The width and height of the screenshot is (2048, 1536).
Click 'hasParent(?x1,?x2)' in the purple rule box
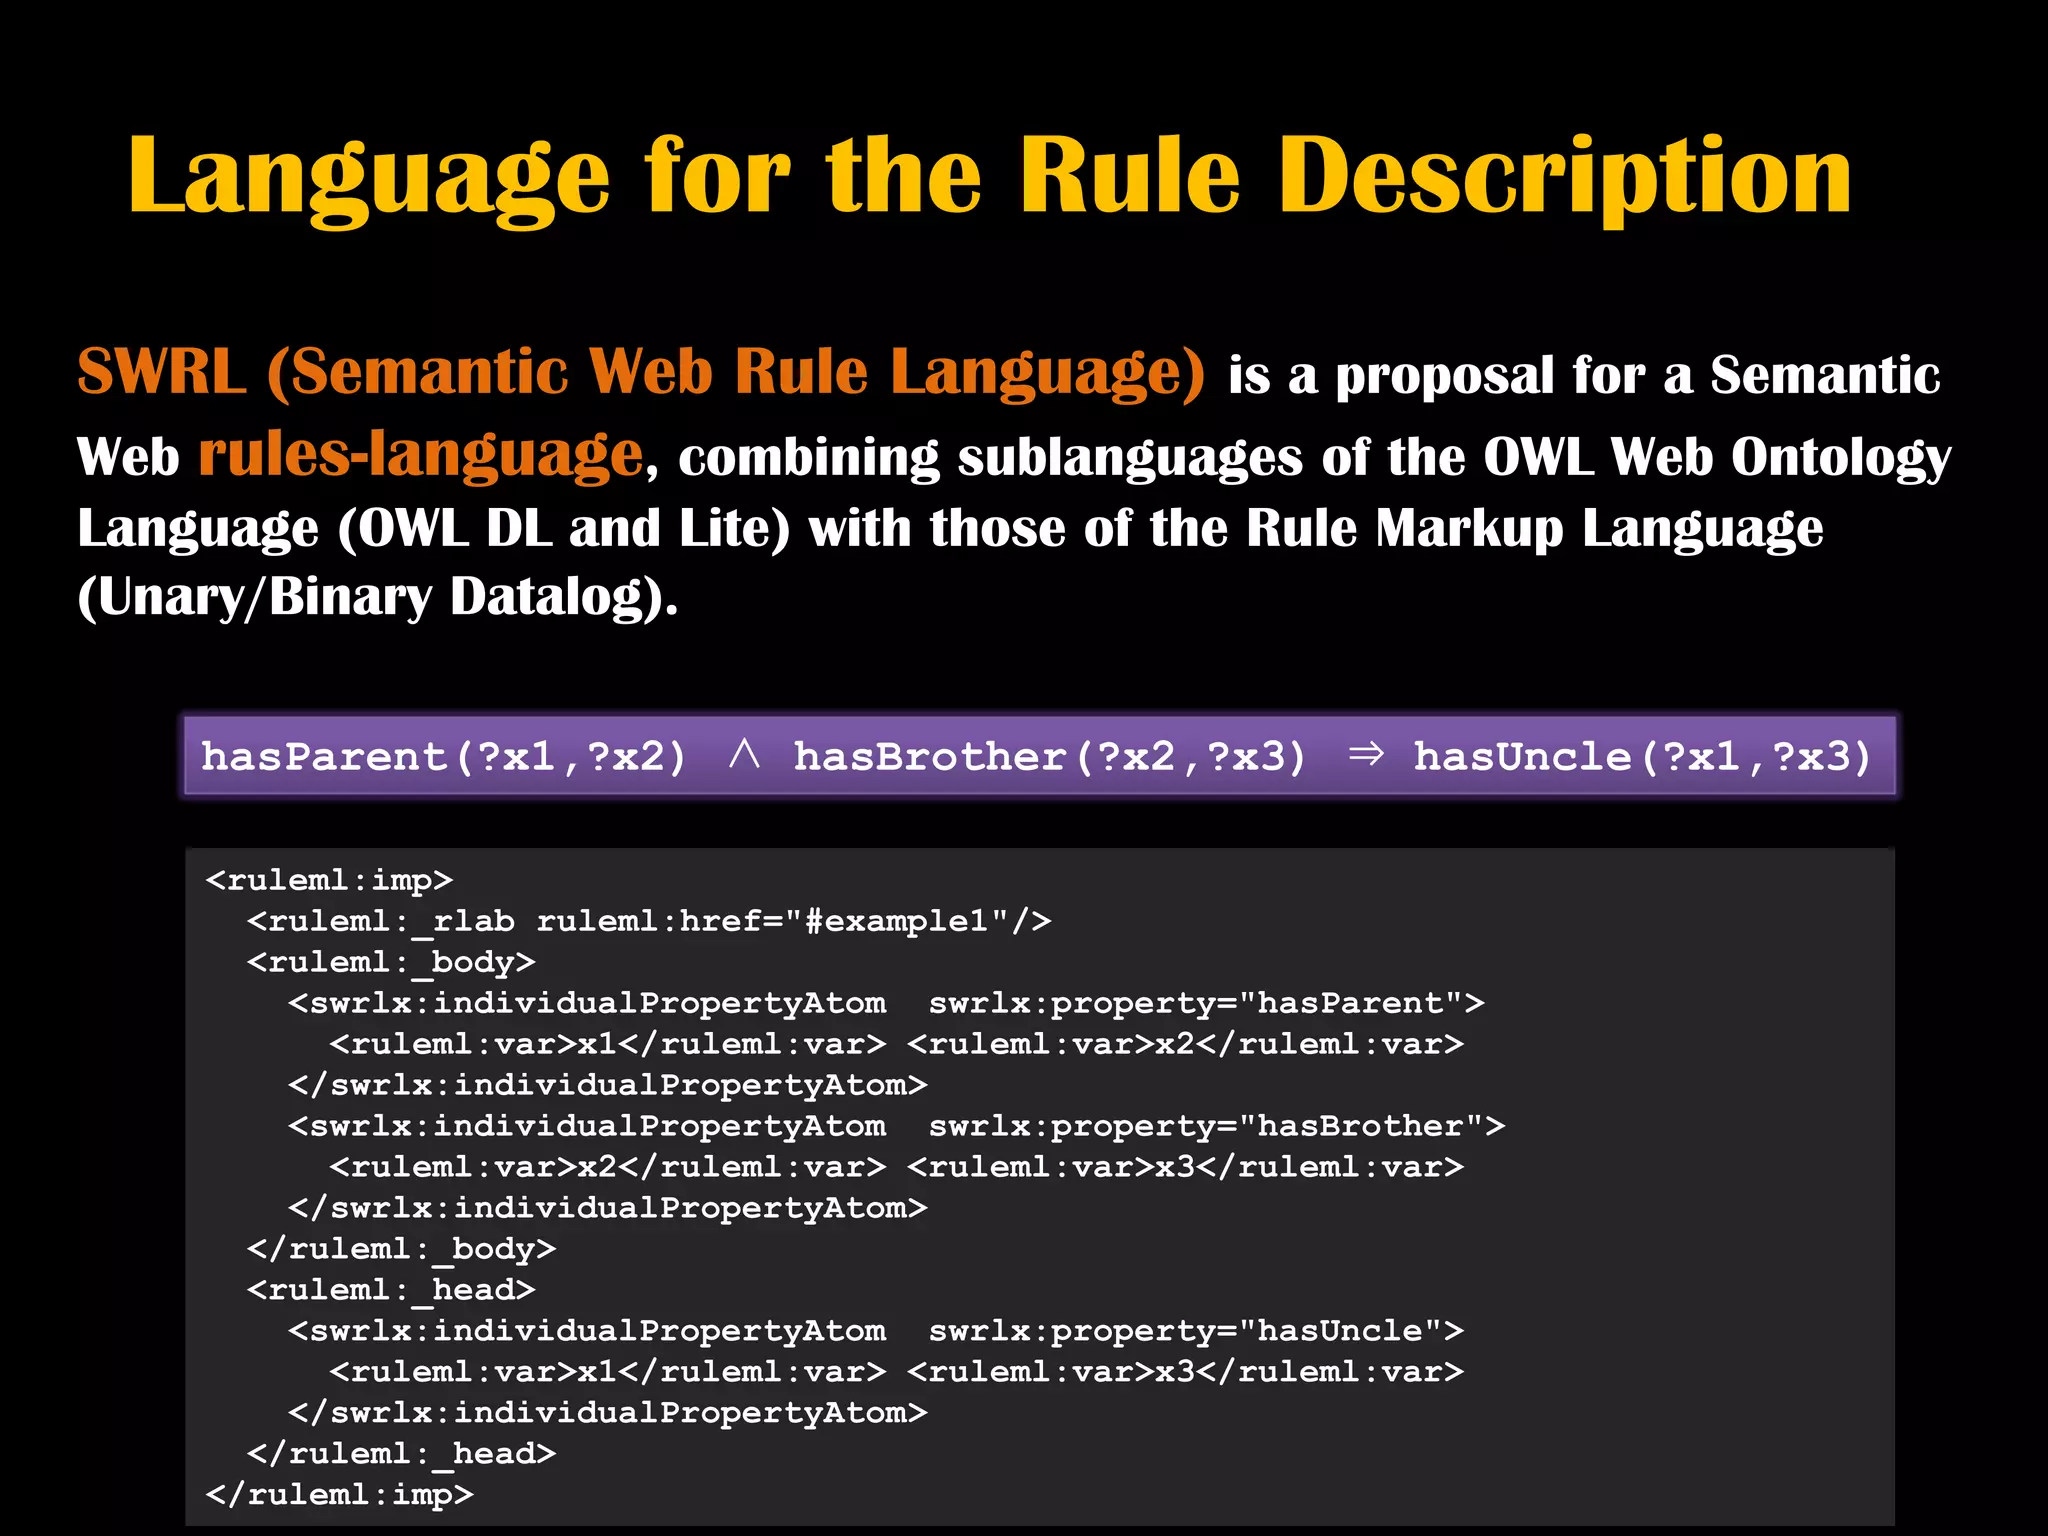tap(444, 757)
